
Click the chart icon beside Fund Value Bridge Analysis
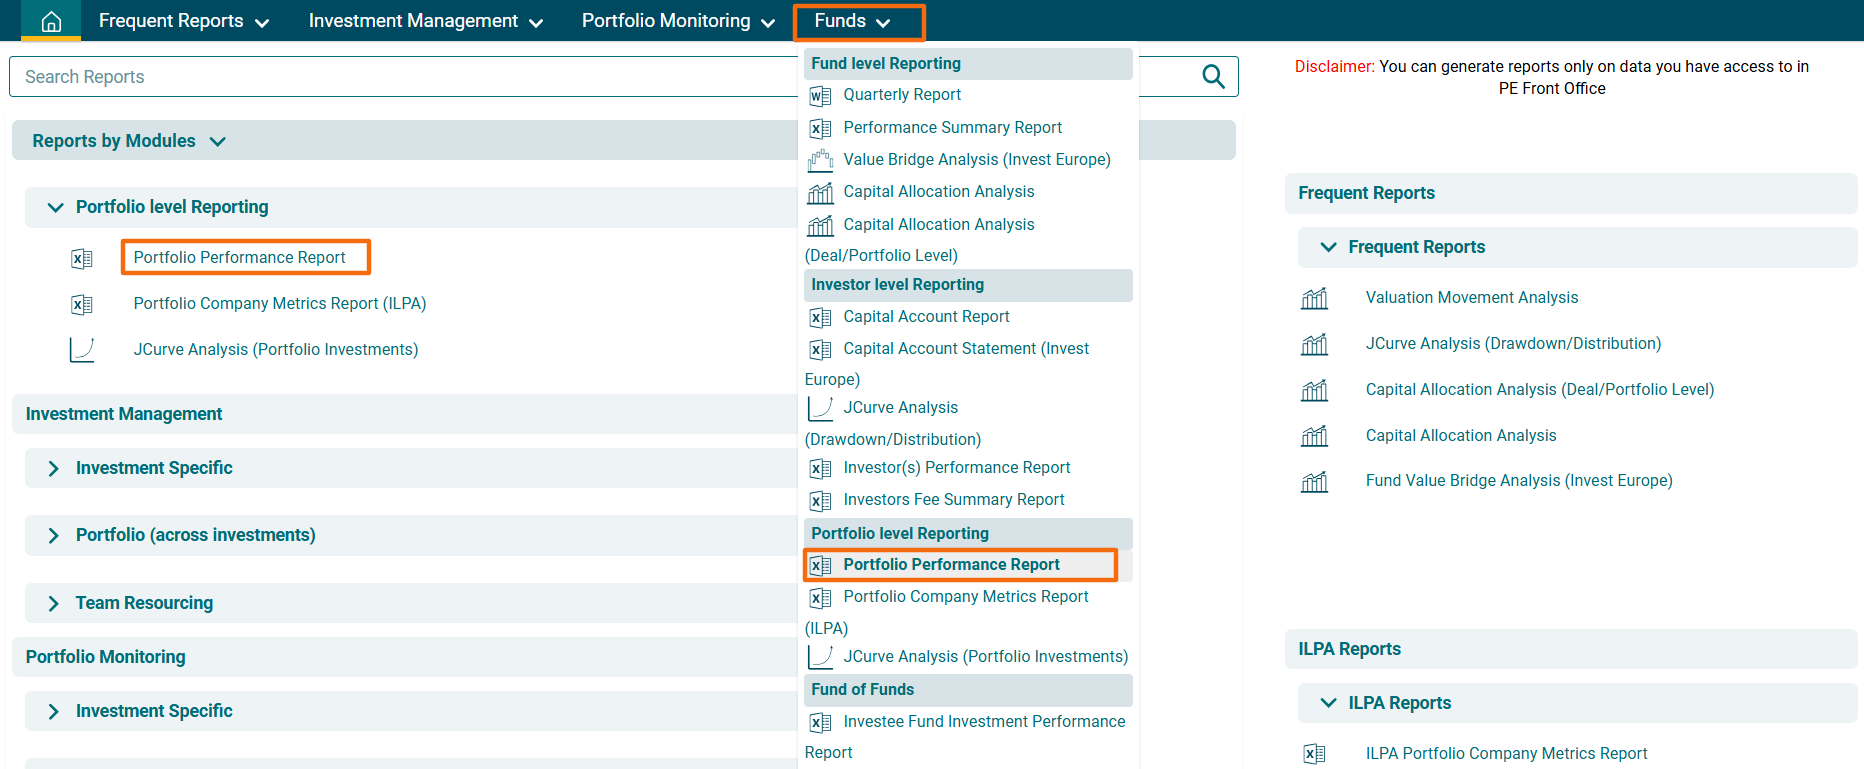1314,482
